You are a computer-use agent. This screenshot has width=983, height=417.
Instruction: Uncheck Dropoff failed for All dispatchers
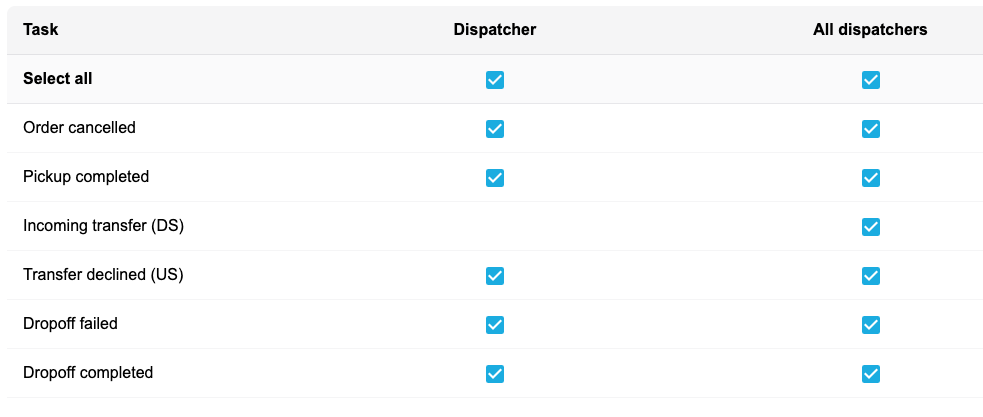pos(870,324)
